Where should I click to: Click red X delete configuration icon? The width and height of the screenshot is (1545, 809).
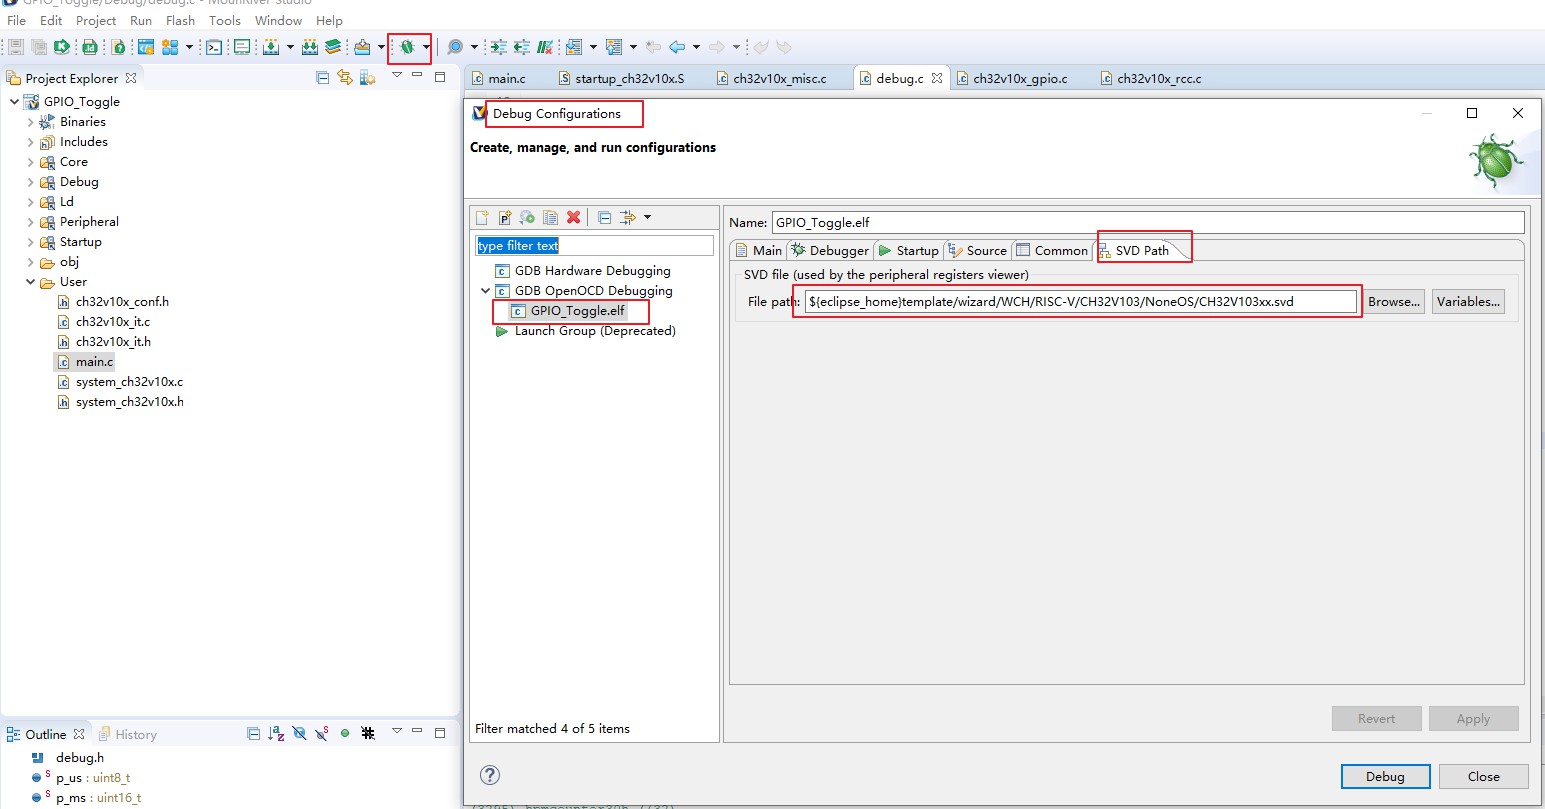pyautogui.click(x=573, y=217)
